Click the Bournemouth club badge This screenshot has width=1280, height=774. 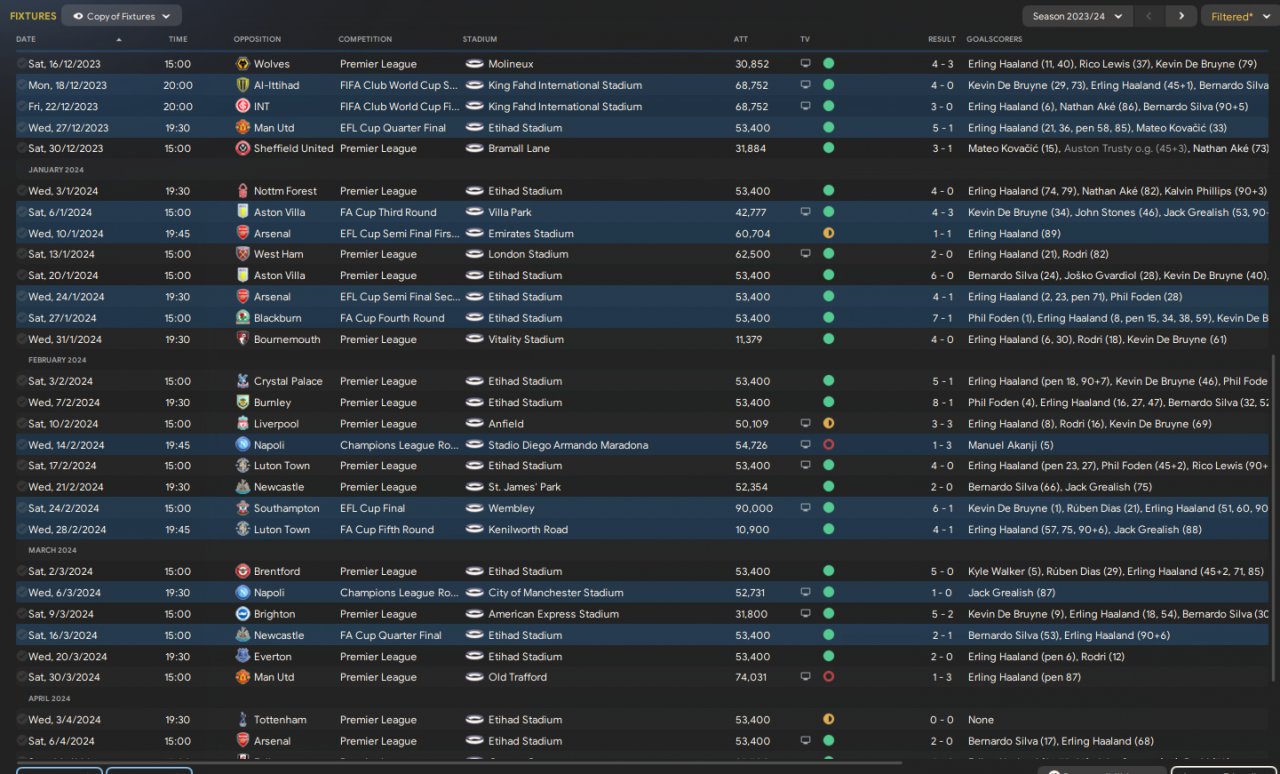pos(242,339)
